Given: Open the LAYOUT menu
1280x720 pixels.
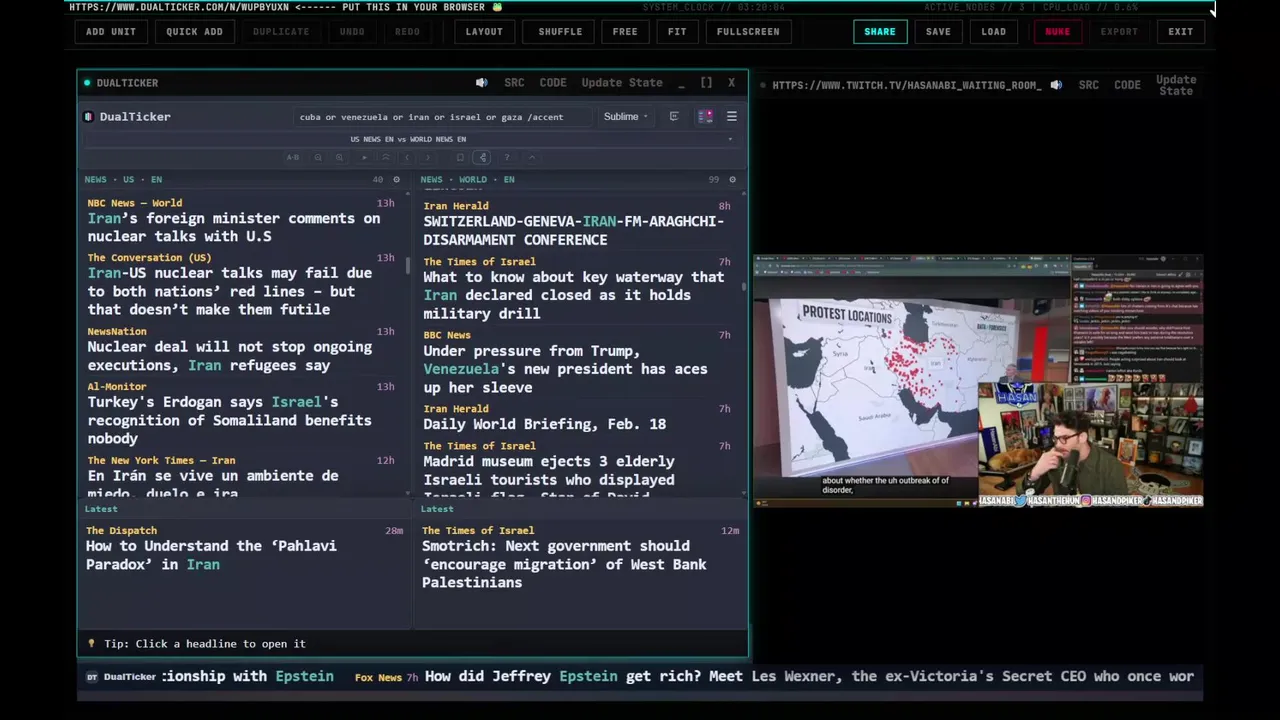Looking at the screenshot, I should tap(484, 31).
